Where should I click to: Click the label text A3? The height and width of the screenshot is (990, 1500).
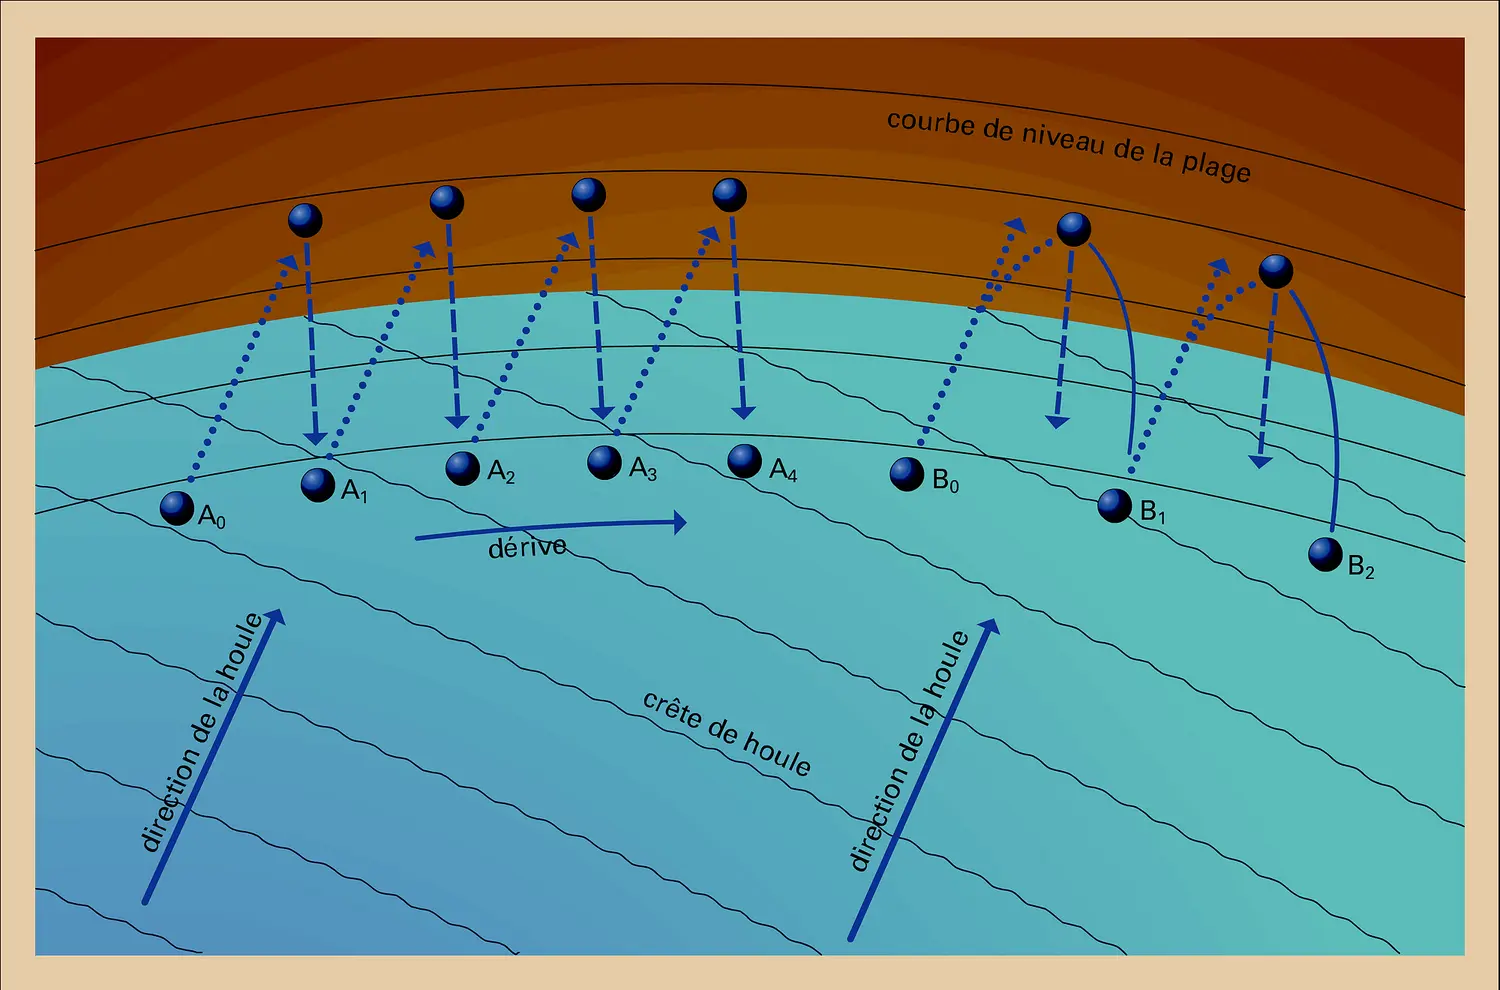click(643, 467)
